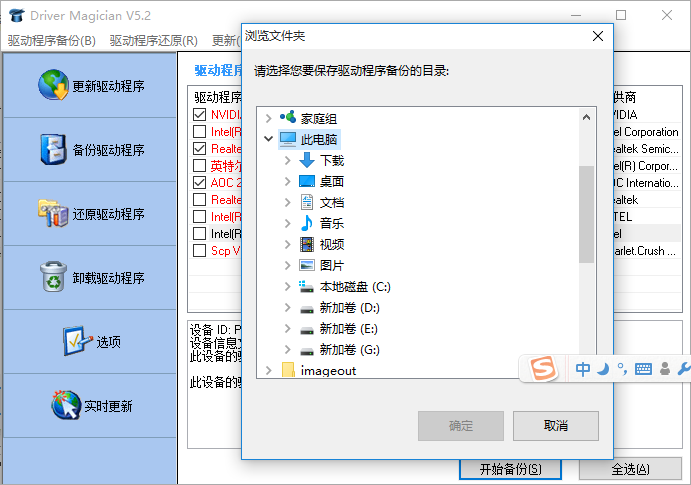Select the 图片 folder label in the tree

point(331,266)
